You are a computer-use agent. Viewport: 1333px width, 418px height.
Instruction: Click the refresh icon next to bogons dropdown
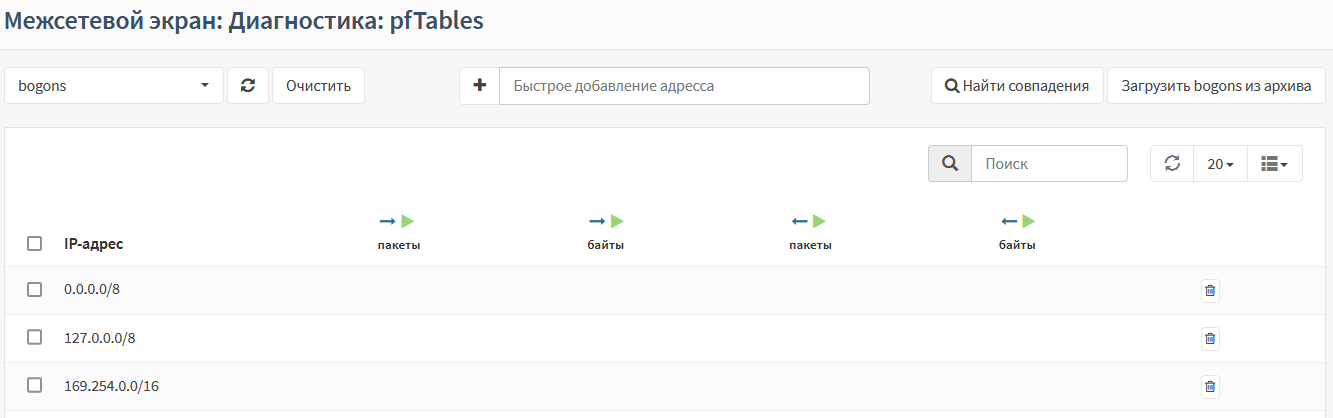point(248,86)
